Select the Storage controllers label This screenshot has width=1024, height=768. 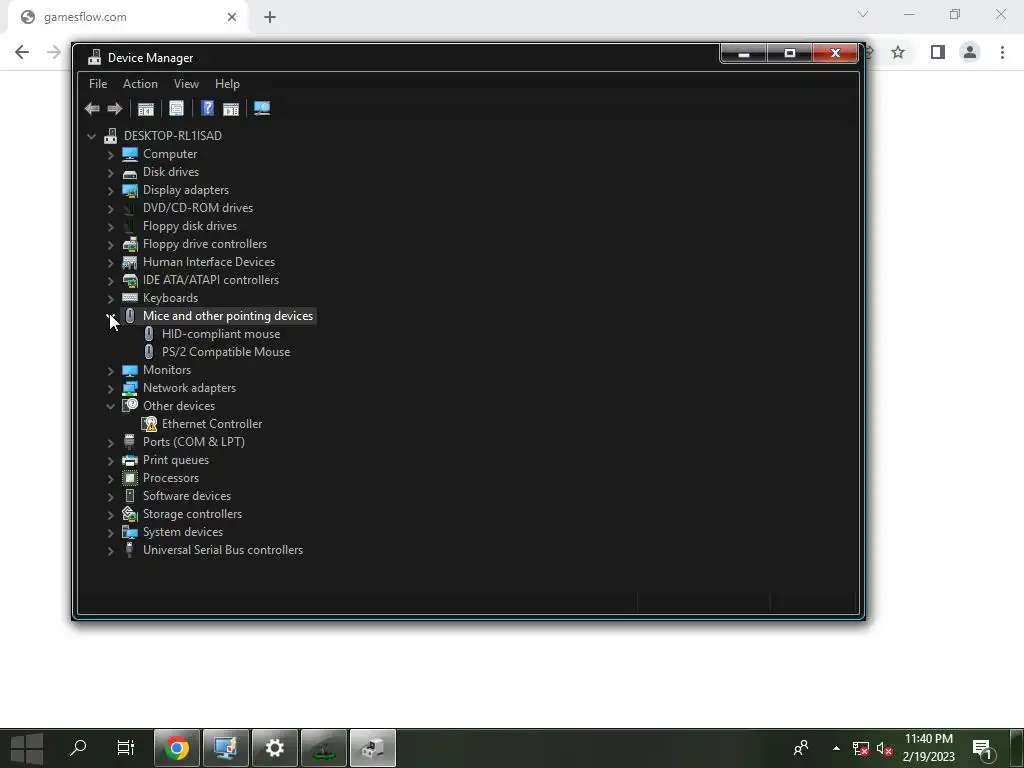click(x=192, y=514)
